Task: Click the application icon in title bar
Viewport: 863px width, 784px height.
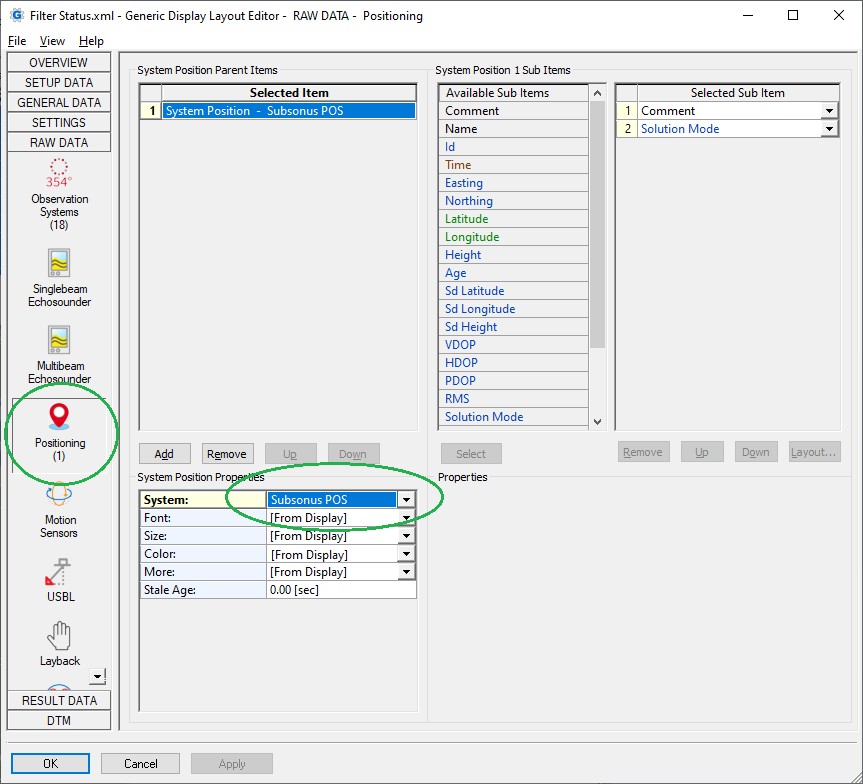Action: tap(16, 16)
